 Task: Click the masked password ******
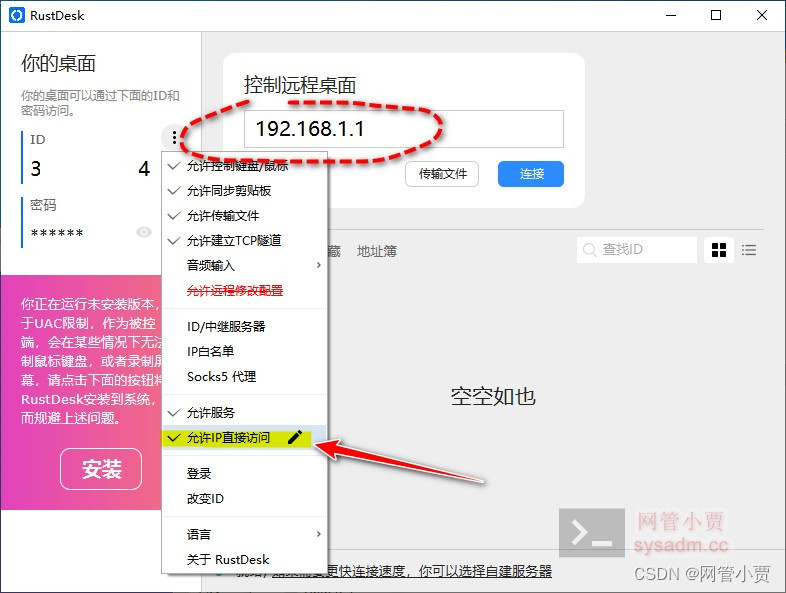[57, 233]
